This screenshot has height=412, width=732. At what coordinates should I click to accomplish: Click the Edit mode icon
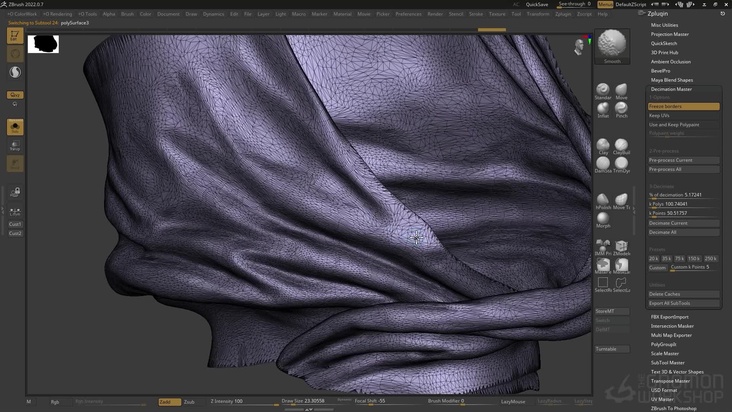[15, 36]
